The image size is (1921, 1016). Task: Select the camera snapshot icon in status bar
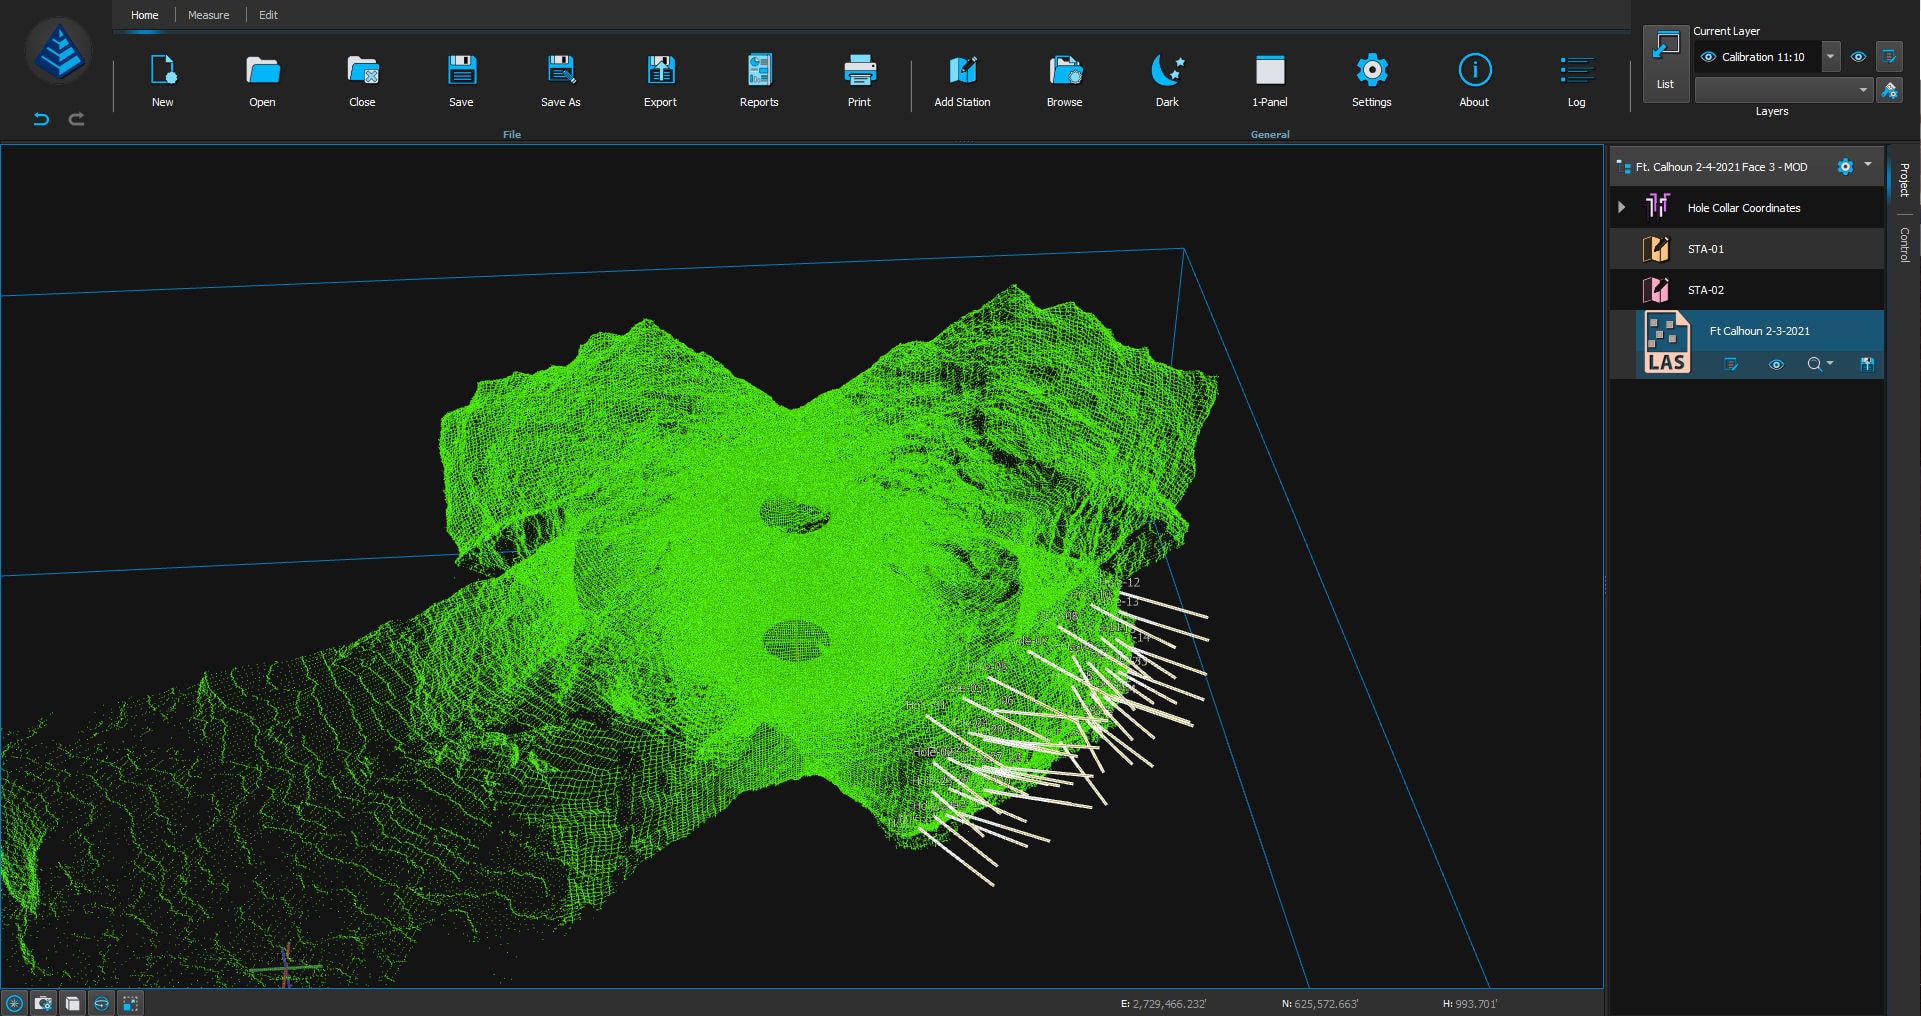tap(43, 1003)
